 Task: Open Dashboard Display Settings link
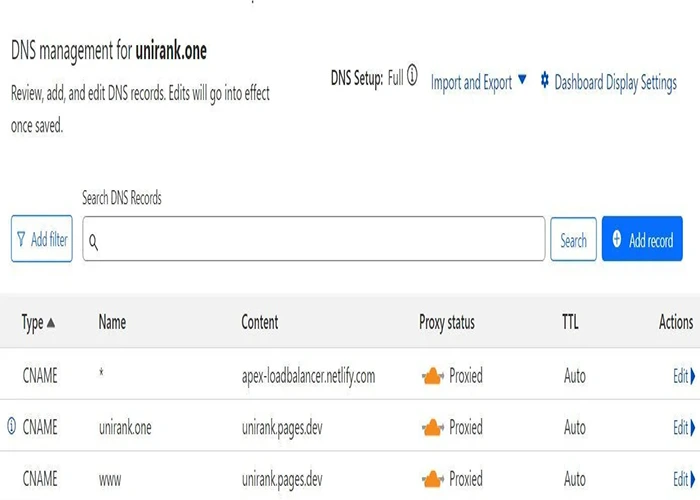click(615, 83)
